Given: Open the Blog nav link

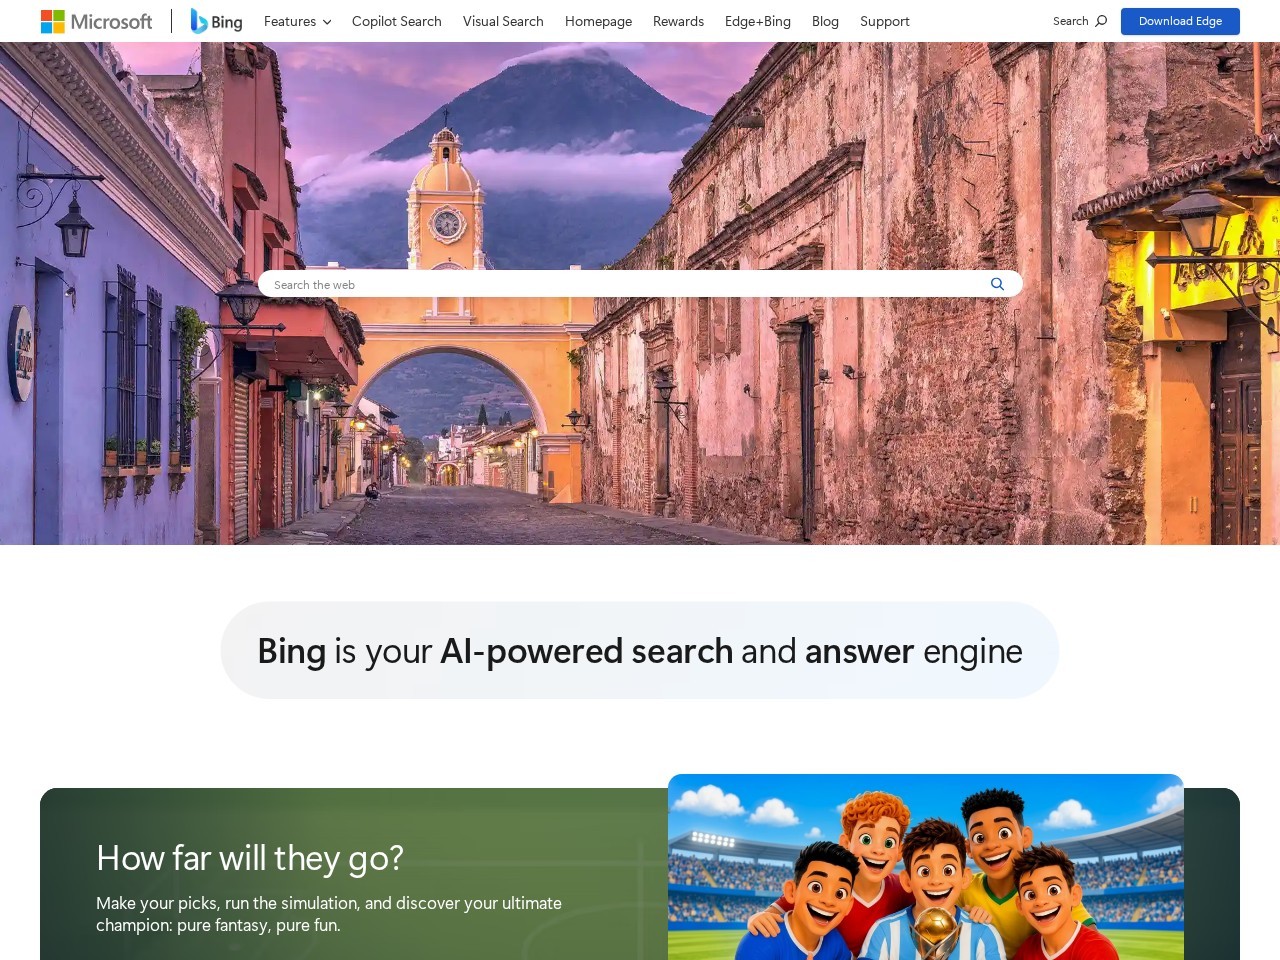Looking at the screenshot, I should 825,21.
